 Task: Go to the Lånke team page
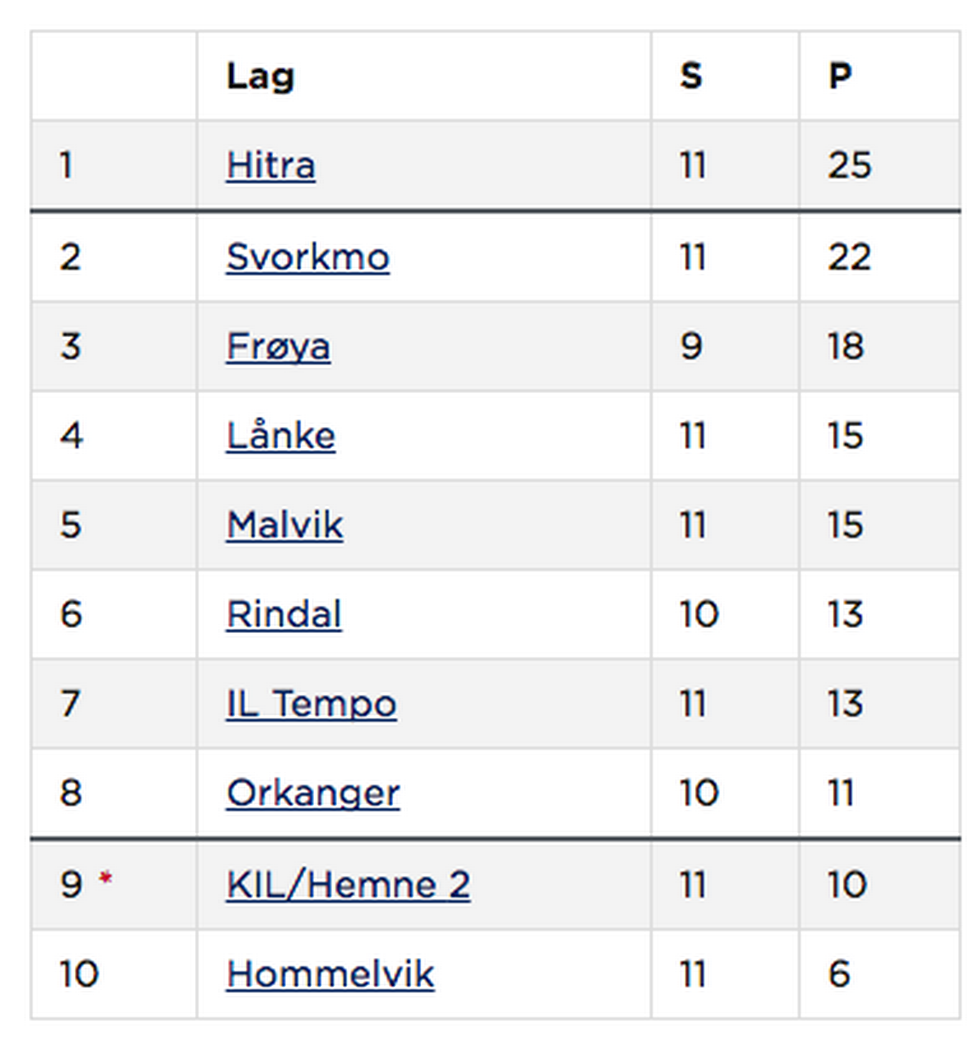click(x=280, y=436)
